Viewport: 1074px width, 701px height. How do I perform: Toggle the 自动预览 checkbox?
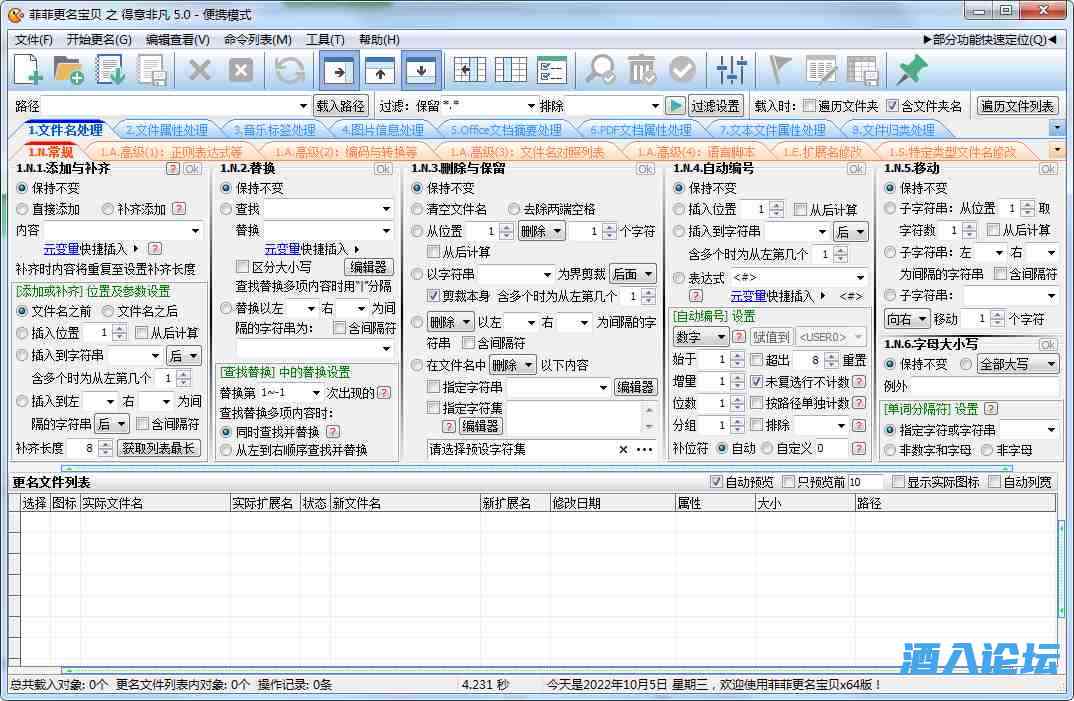(716, 482)
